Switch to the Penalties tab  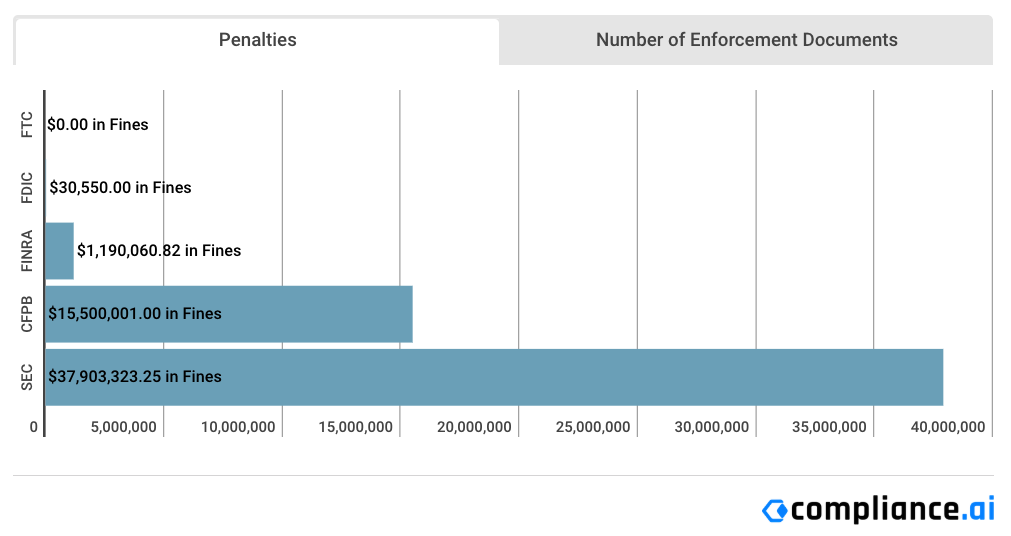point(257,41)
